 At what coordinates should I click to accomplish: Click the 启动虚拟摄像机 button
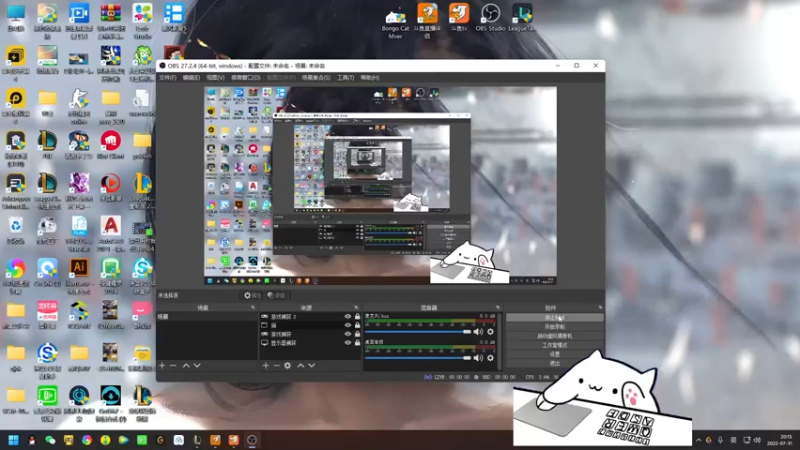click(555, 336)
